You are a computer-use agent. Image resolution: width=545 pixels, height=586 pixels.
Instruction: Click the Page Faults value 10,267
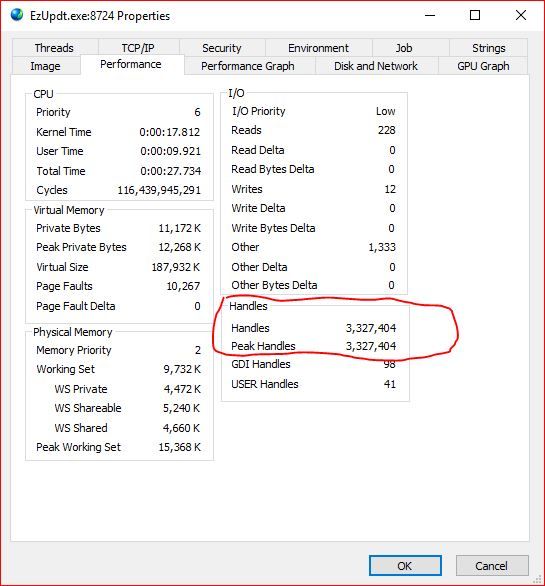tap(183, 286)
